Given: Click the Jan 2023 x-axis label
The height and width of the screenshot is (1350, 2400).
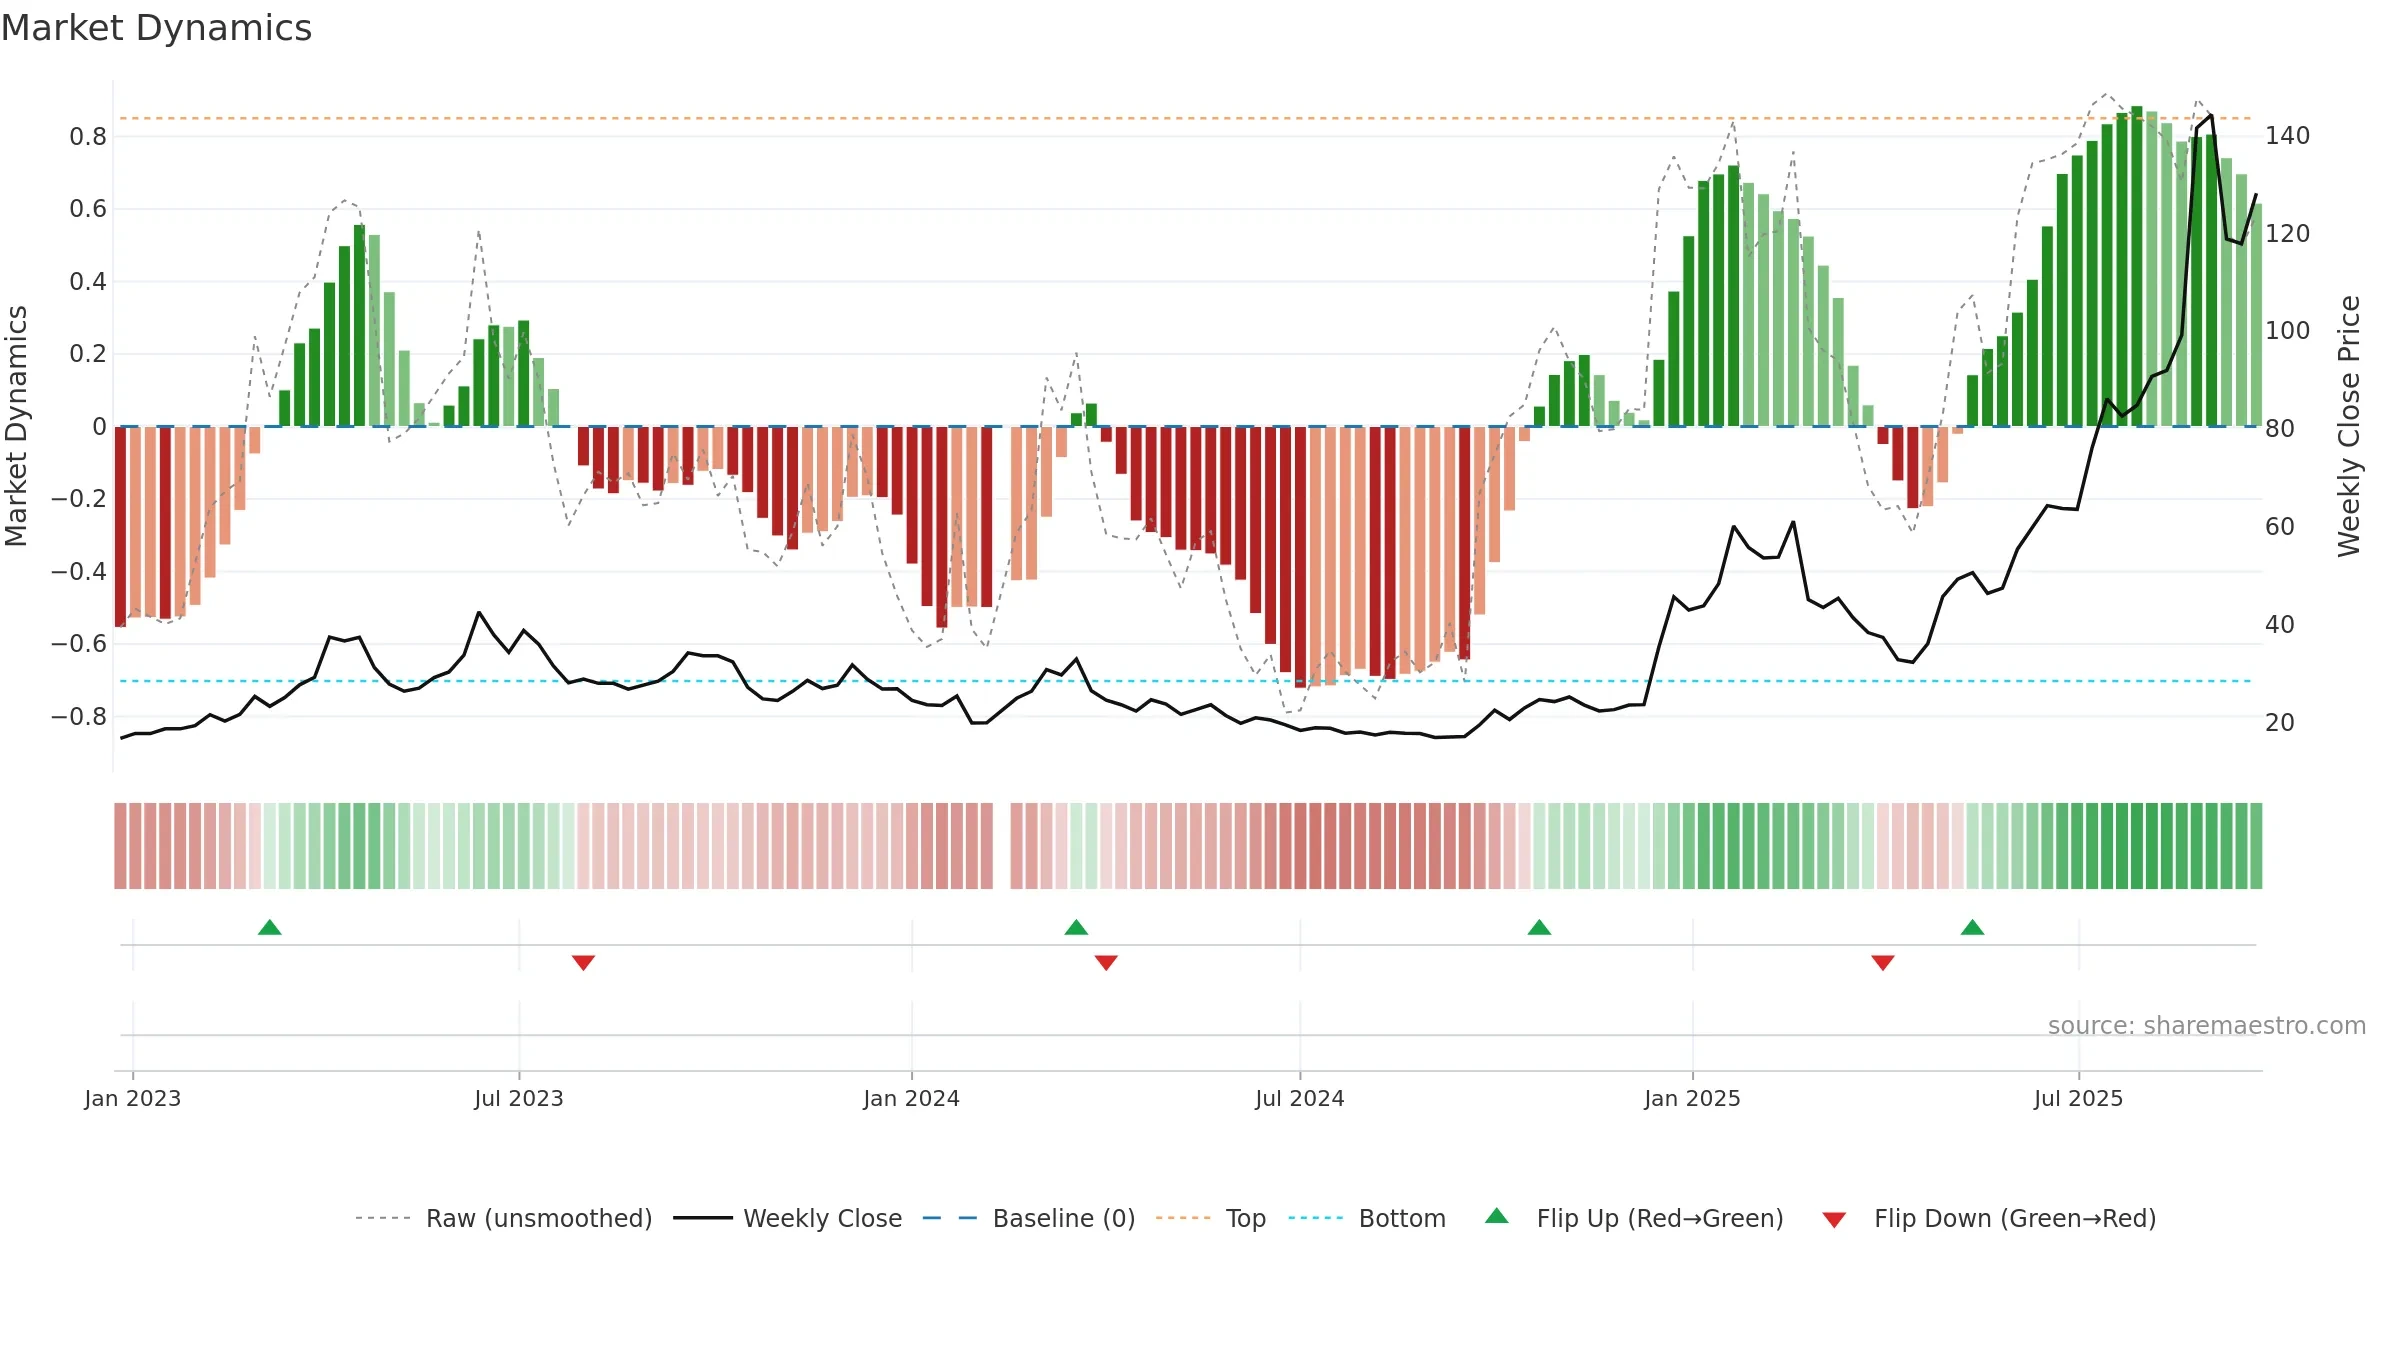Looking at the screenshot, I should [x=133, y=1098].
